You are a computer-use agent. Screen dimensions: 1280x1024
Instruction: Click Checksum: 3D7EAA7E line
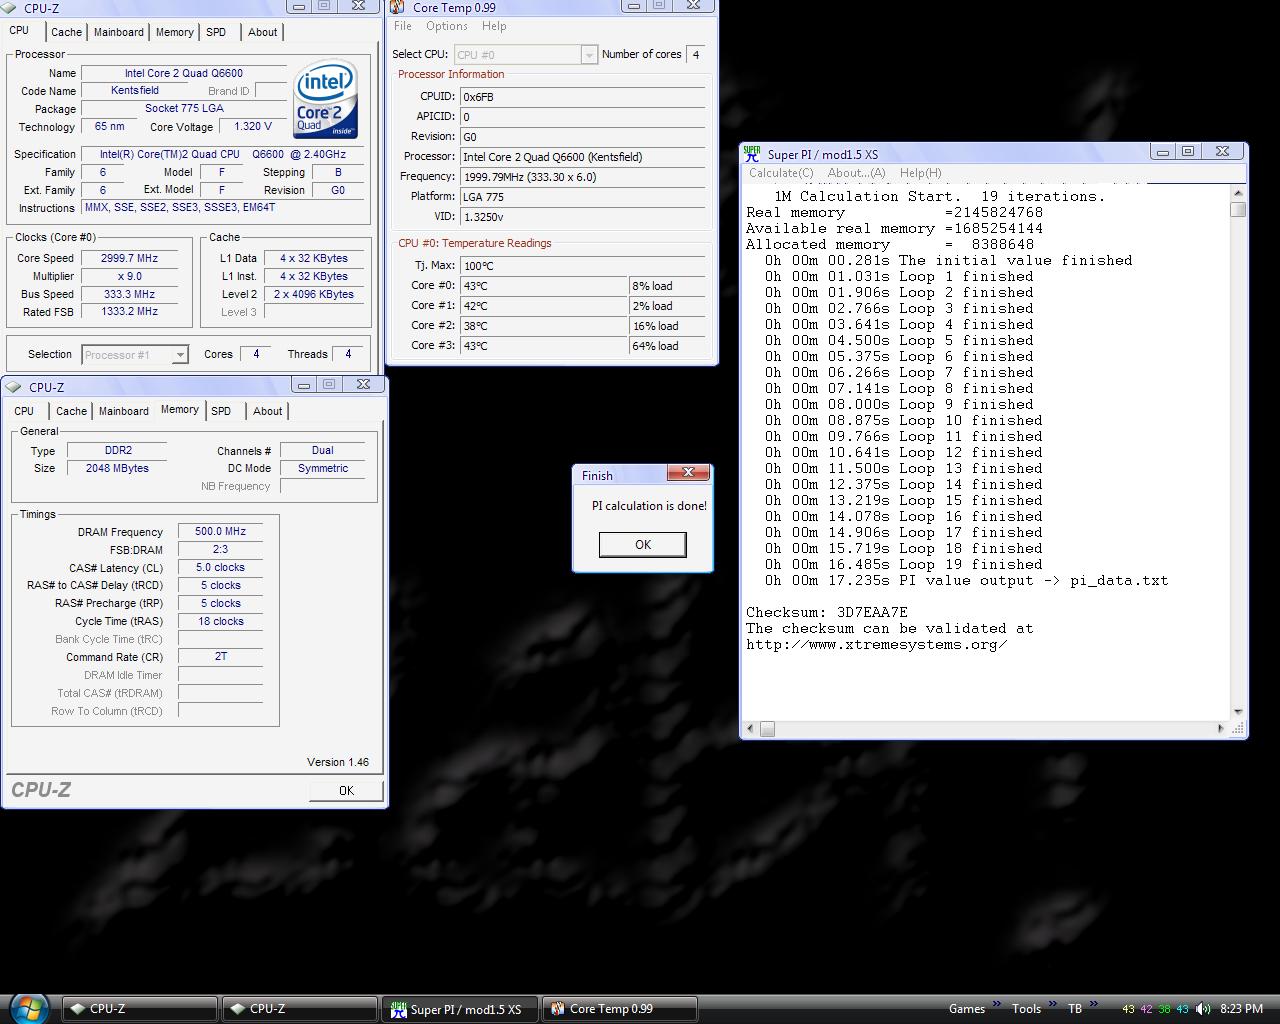827,612
